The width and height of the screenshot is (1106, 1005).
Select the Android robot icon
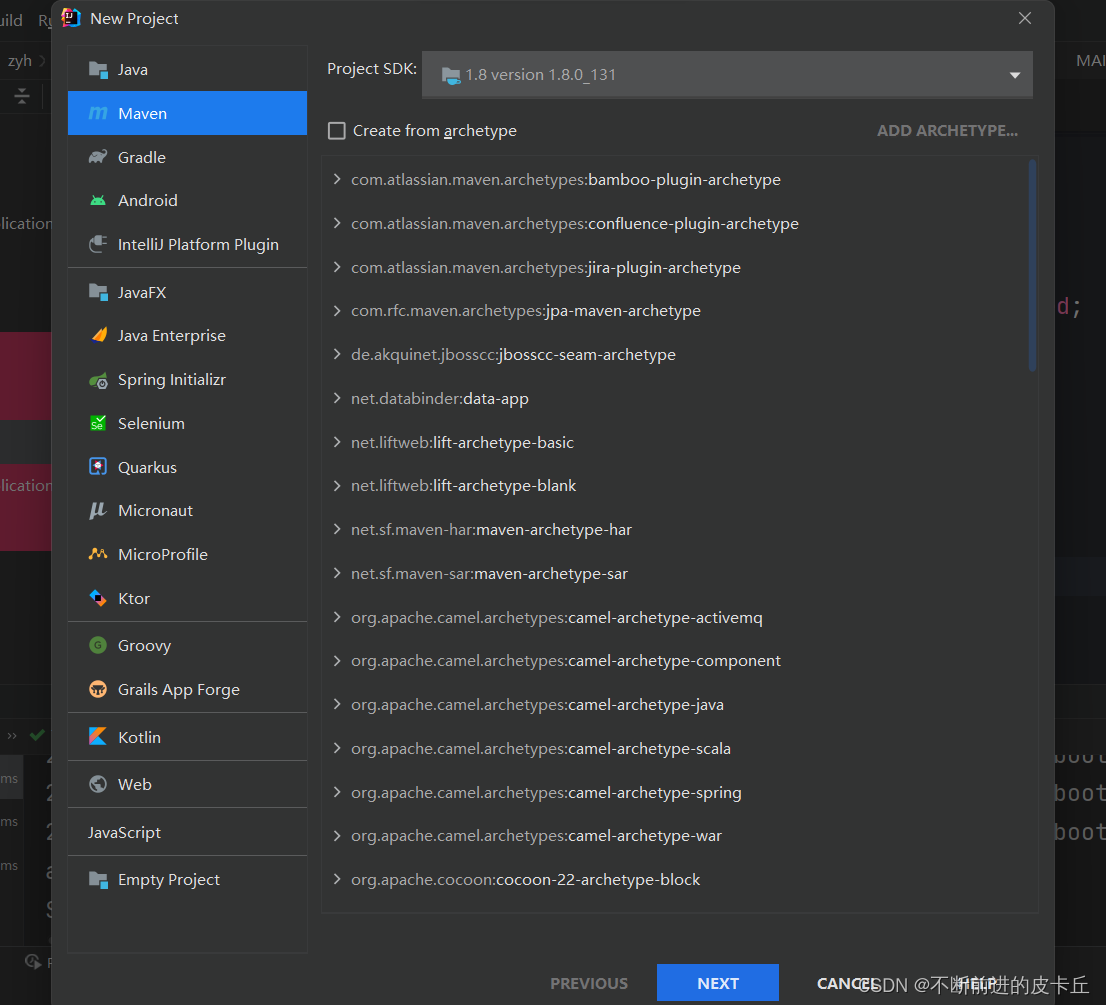(98, 200)
